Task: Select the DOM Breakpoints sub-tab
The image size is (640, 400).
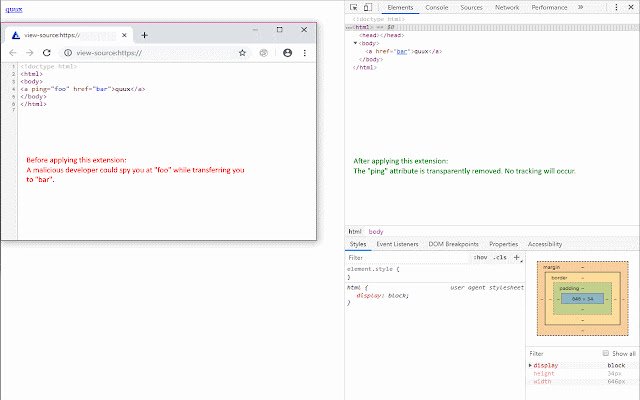Action: point(453,244)
